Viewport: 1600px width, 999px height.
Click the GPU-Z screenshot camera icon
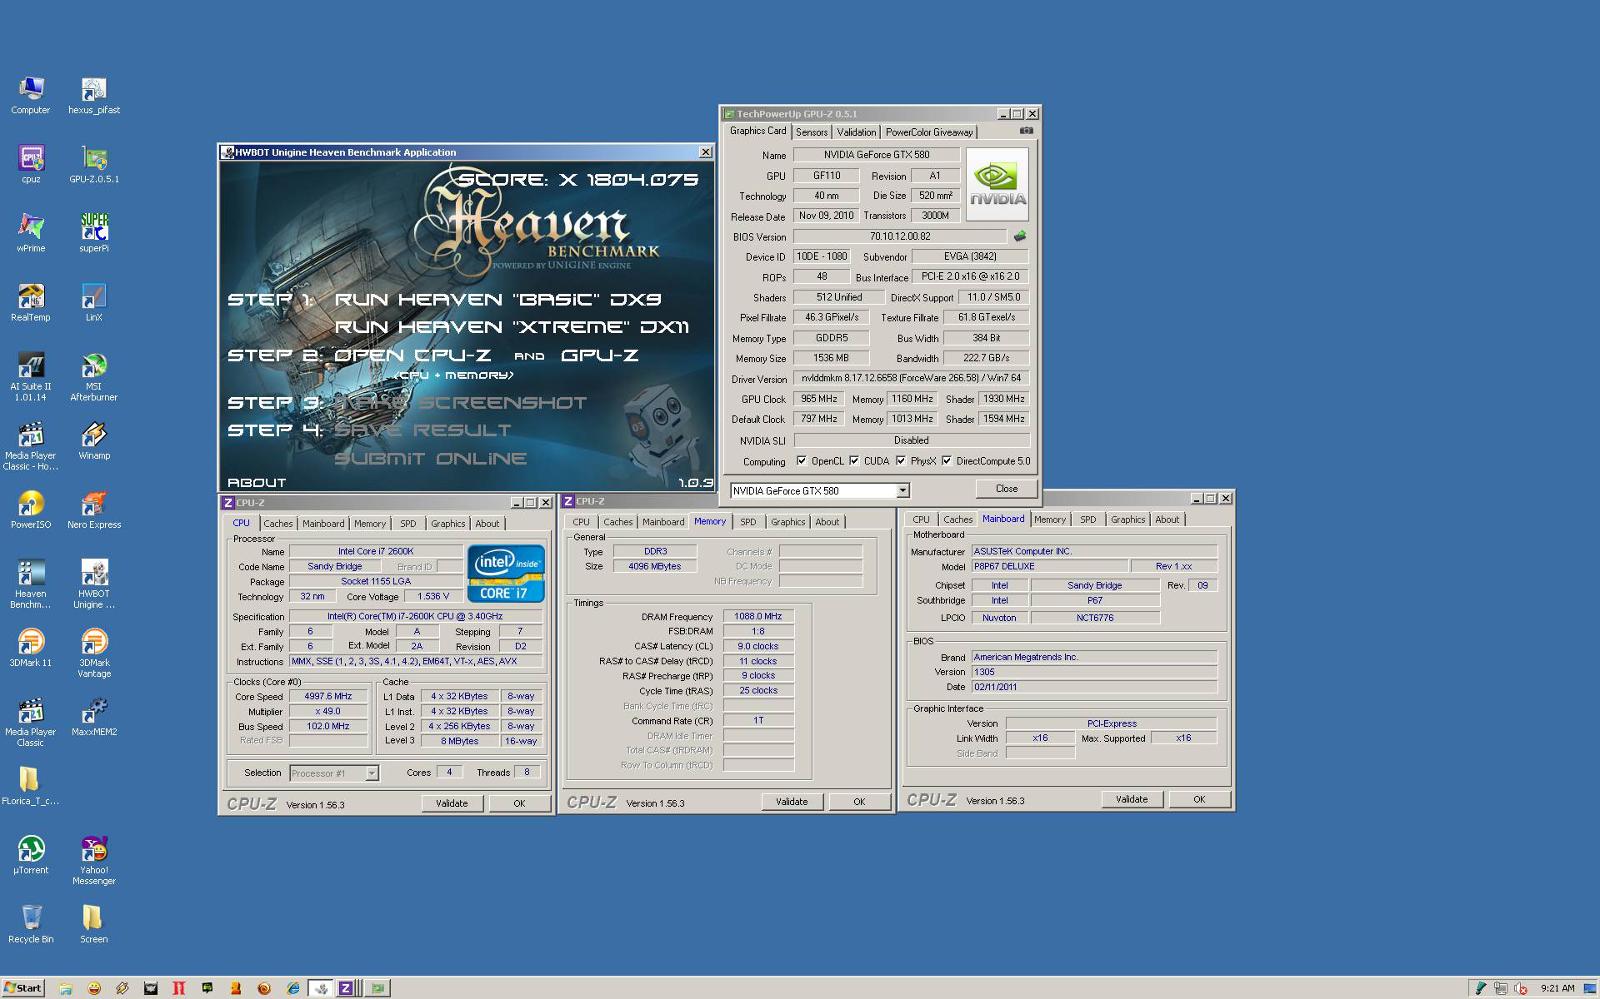pos(1026,131)
